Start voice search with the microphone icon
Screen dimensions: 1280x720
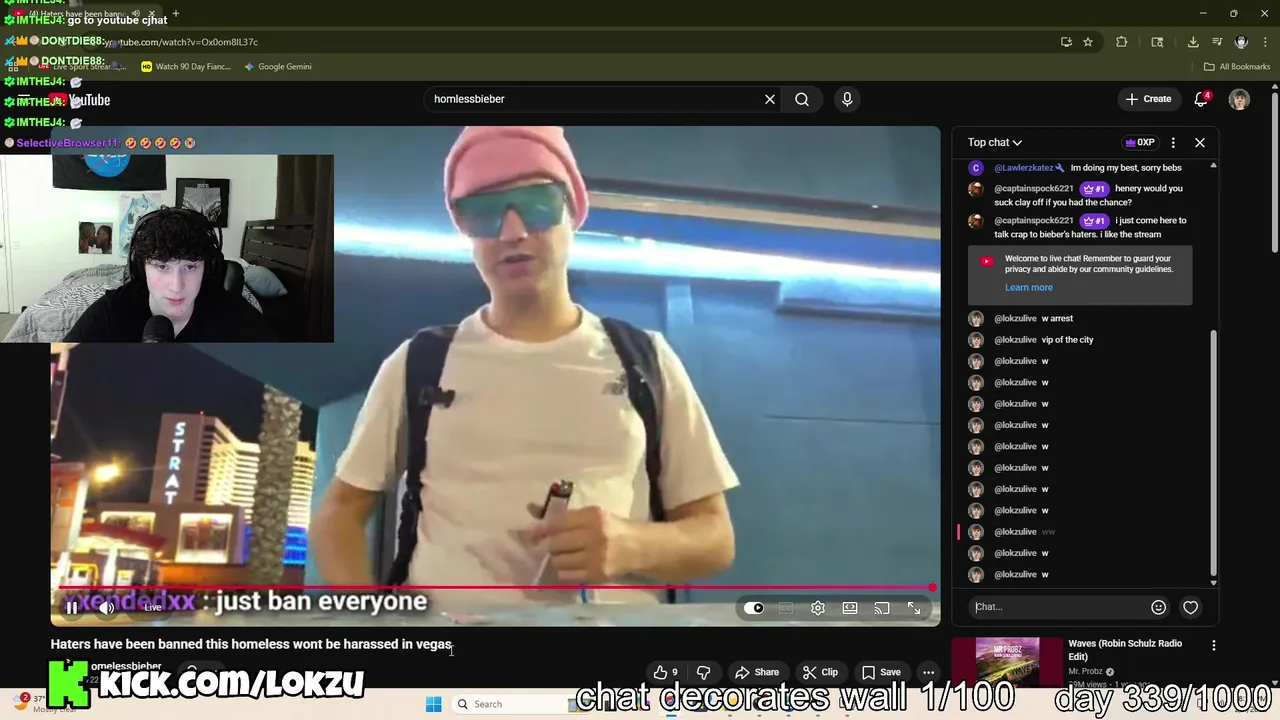(847, 99)
